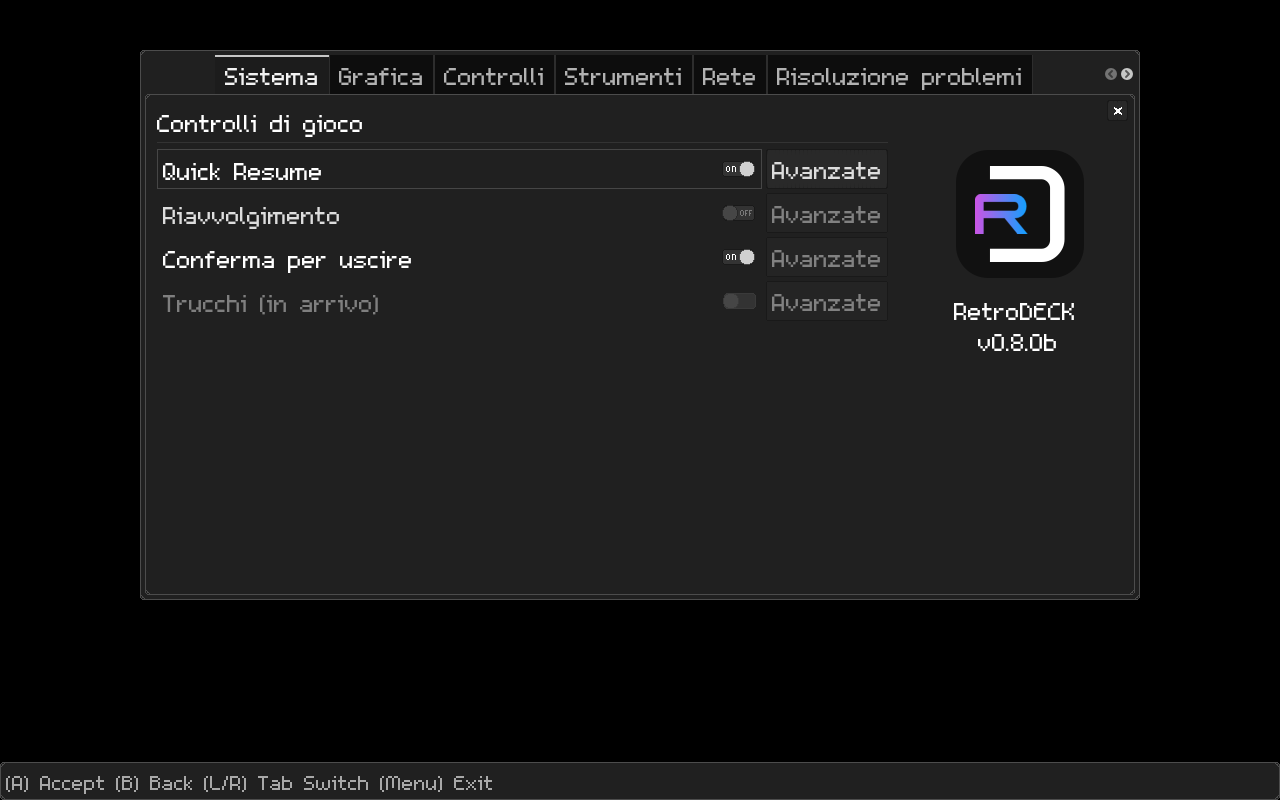Go to the Rete tab
This screenshot has width=1280, height=800.
click(x=728, y=77)
